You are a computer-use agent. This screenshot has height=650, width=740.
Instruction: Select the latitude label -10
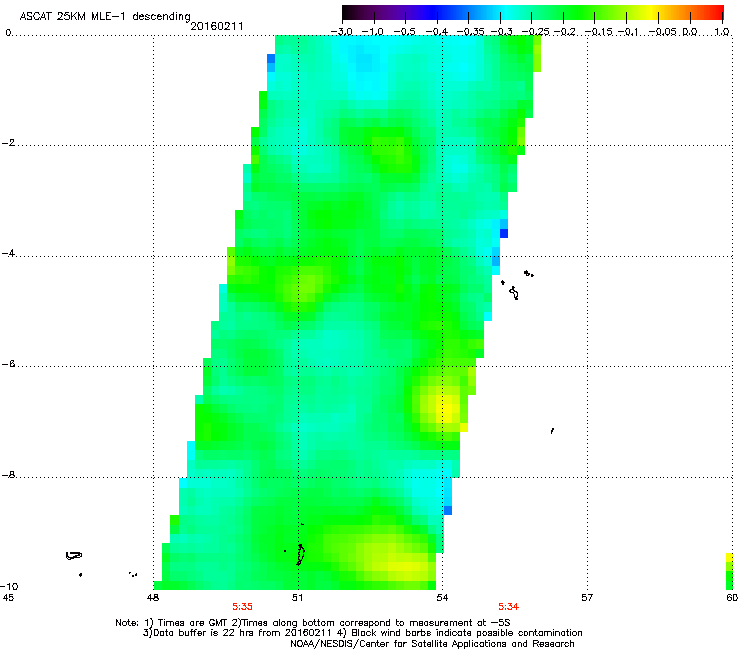(x=9, y=586)
